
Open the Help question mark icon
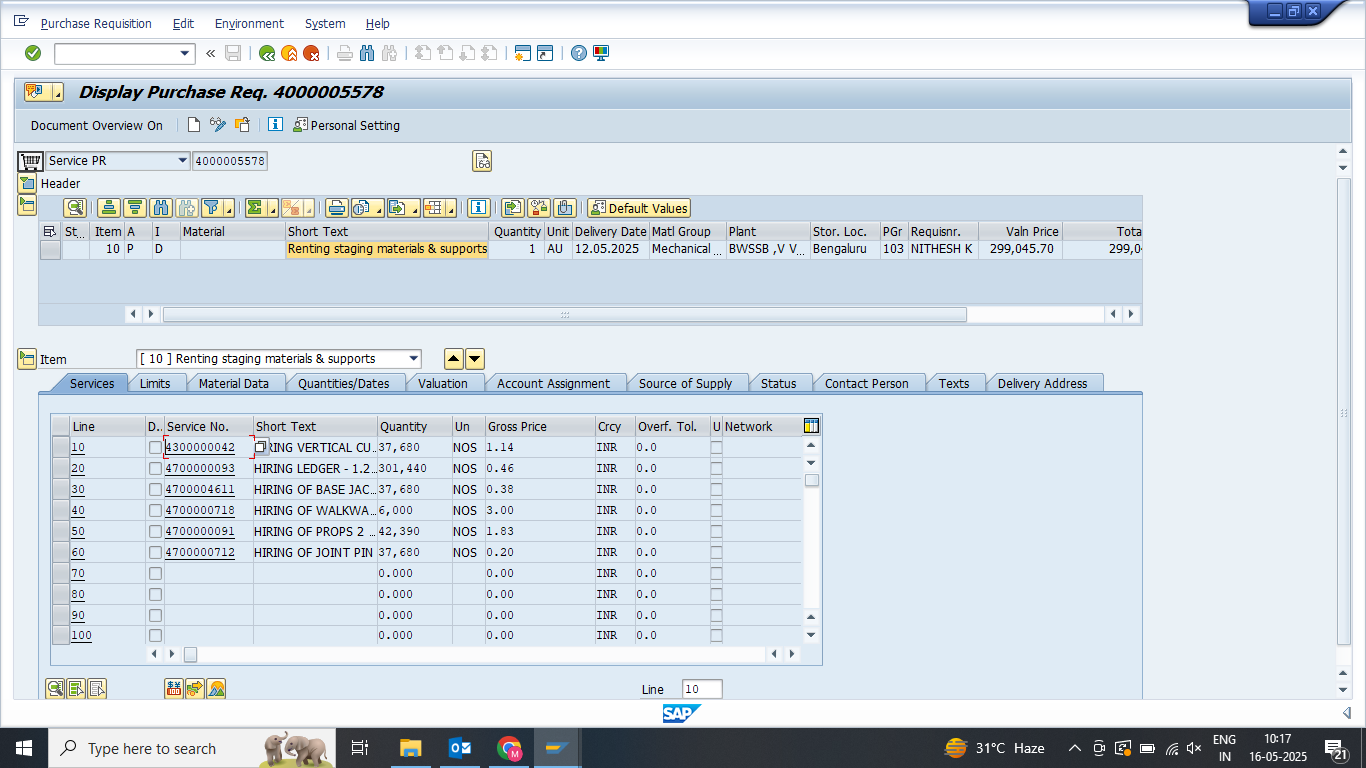coord(578,53)
